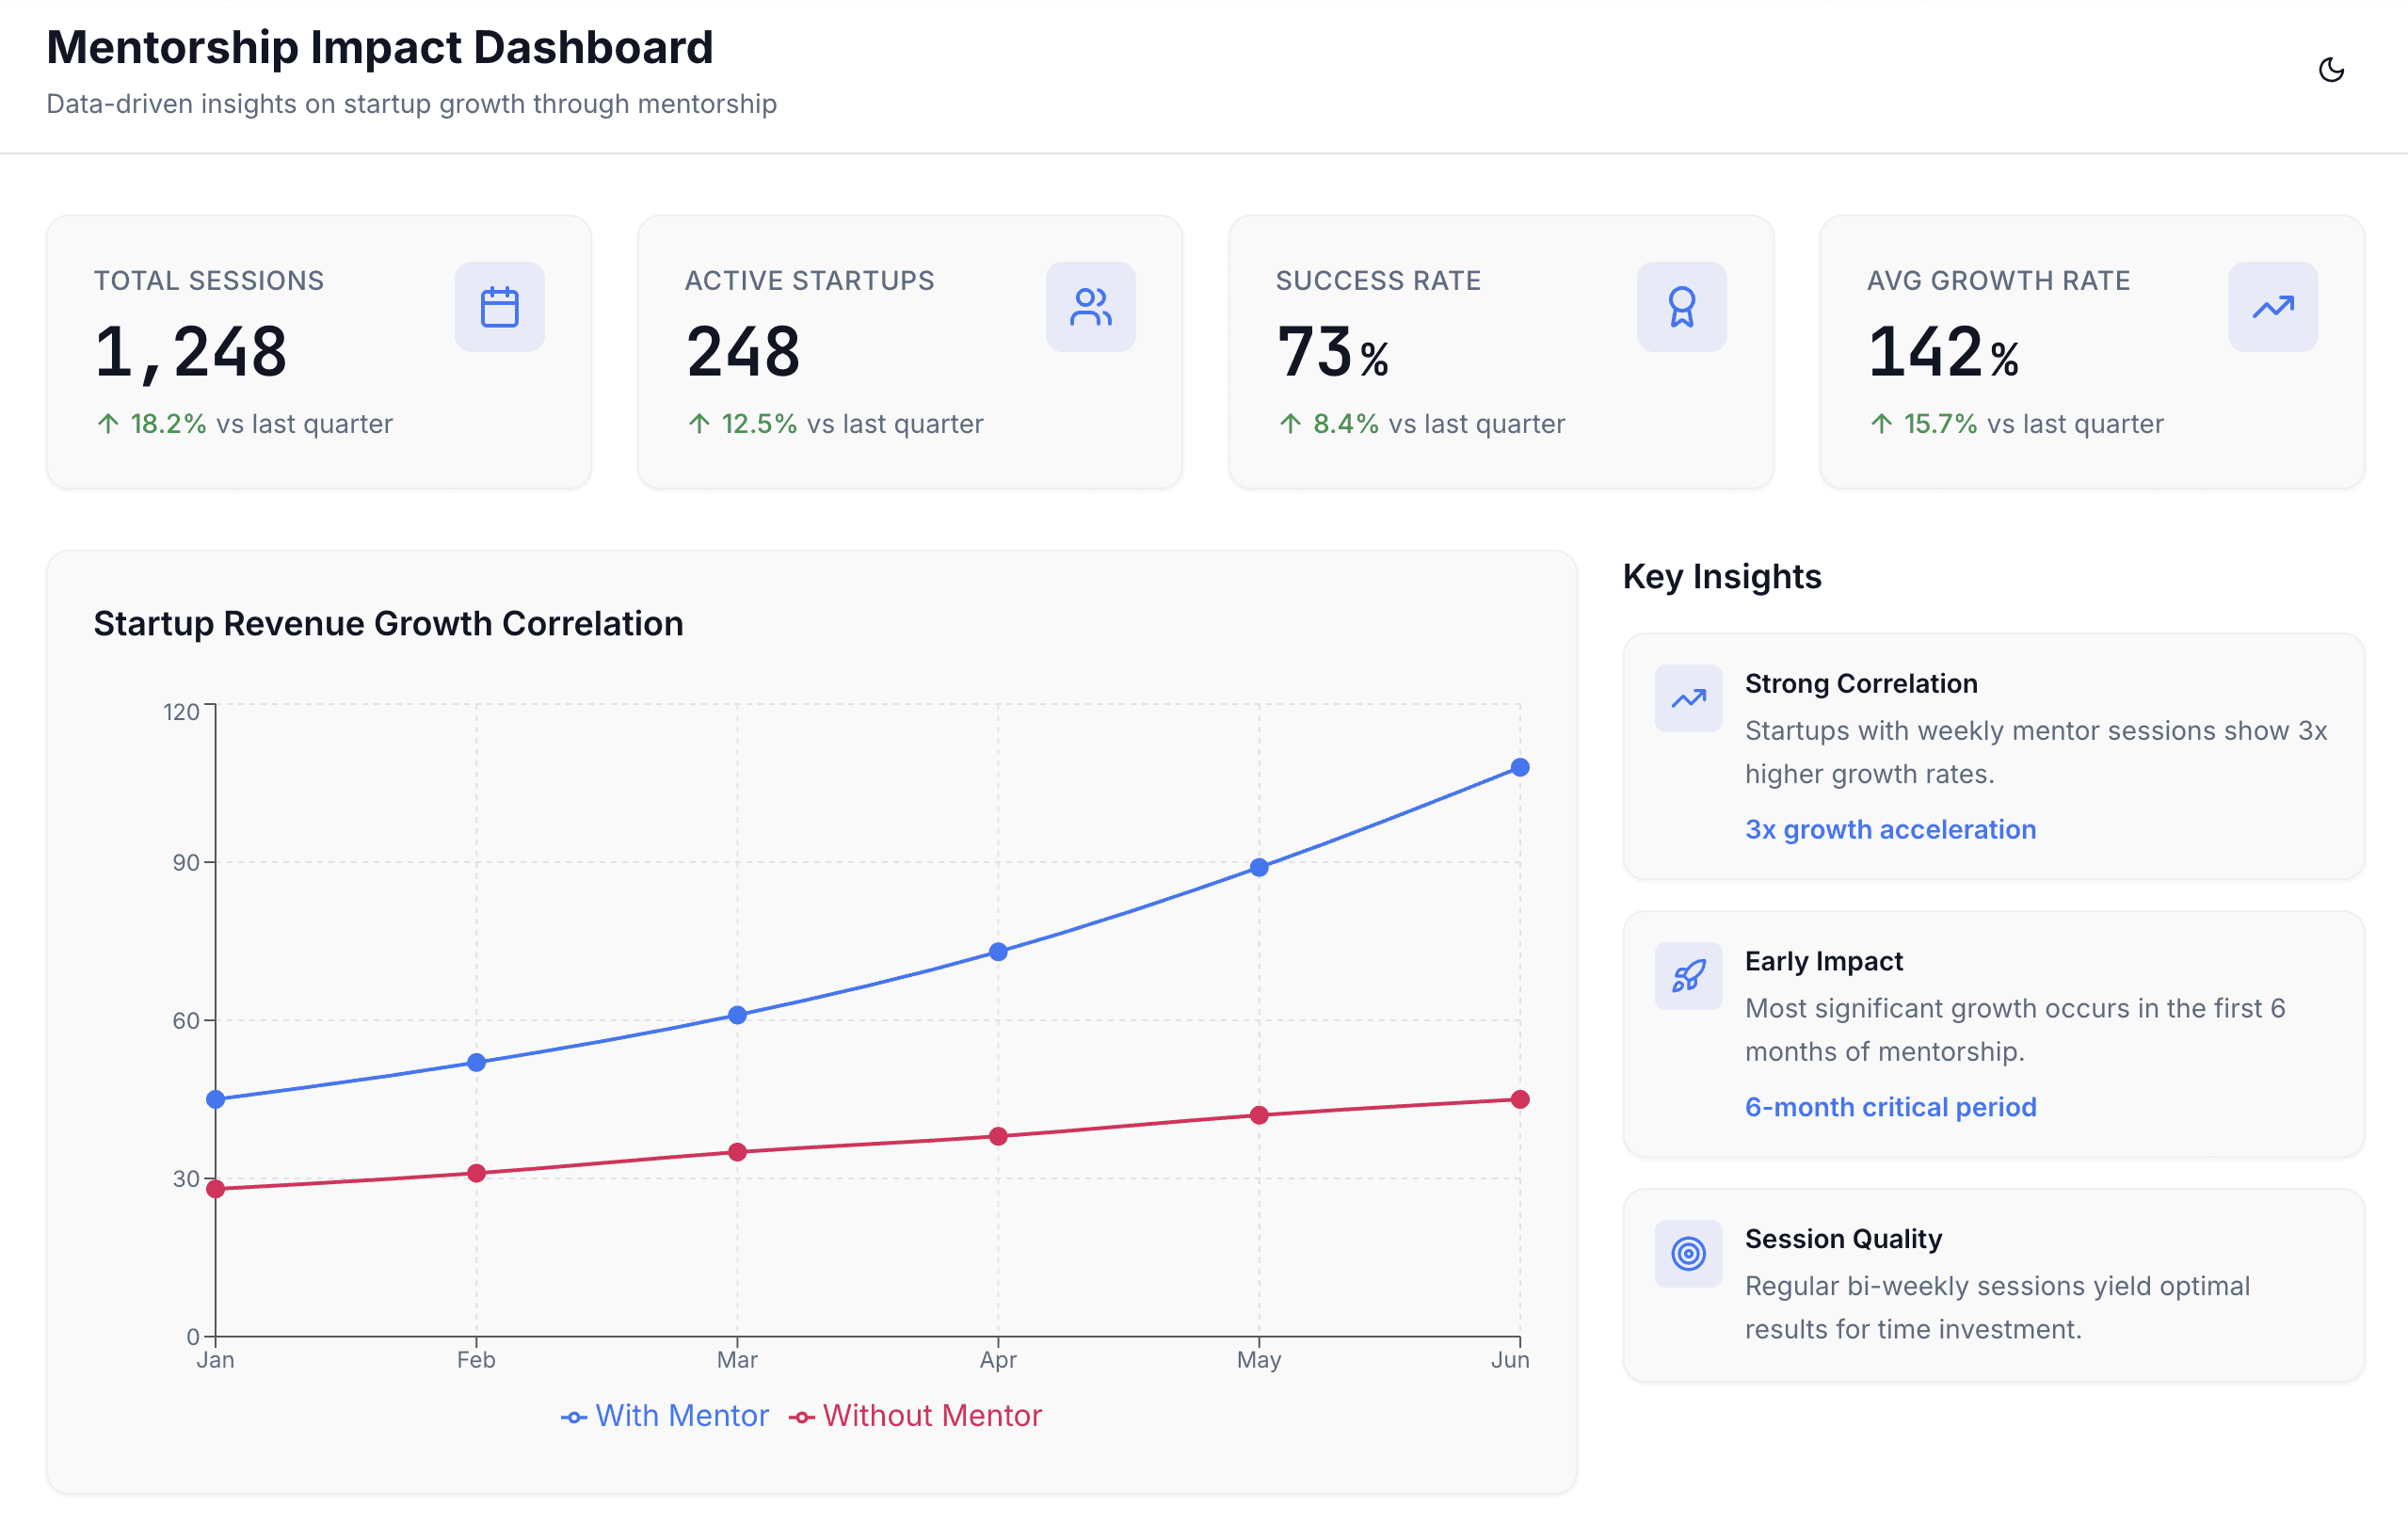Select the With Mentor April data point
Image resolution: width=2408 pixels, height=1538 pixels.
[998, 952]
